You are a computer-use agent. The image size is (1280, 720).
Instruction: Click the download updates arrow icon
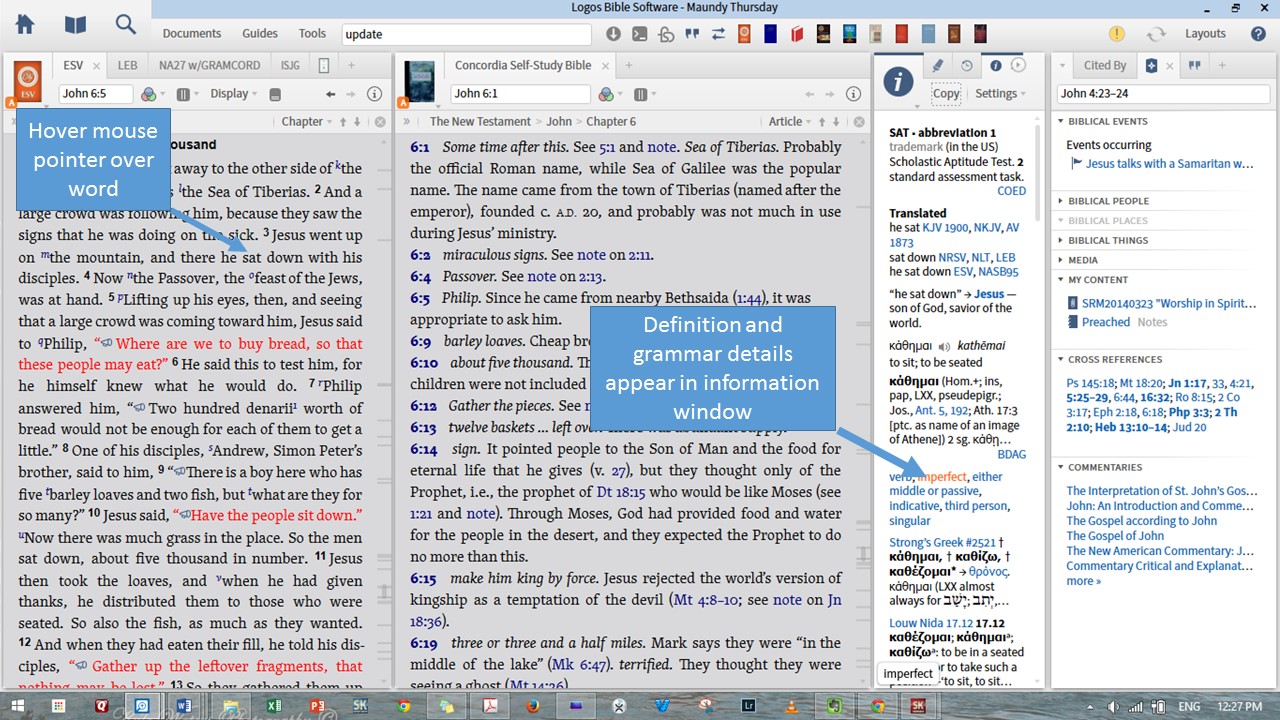click(613, 33)
